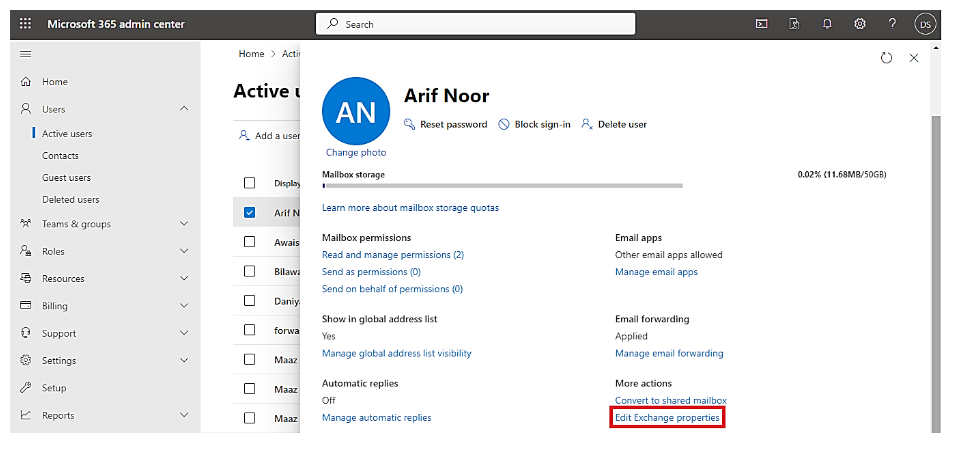The width and height of the screenshot is (954, 460).
Task: Expand the Support chevron
Action: pyautogui.click(x=184, y=333)
